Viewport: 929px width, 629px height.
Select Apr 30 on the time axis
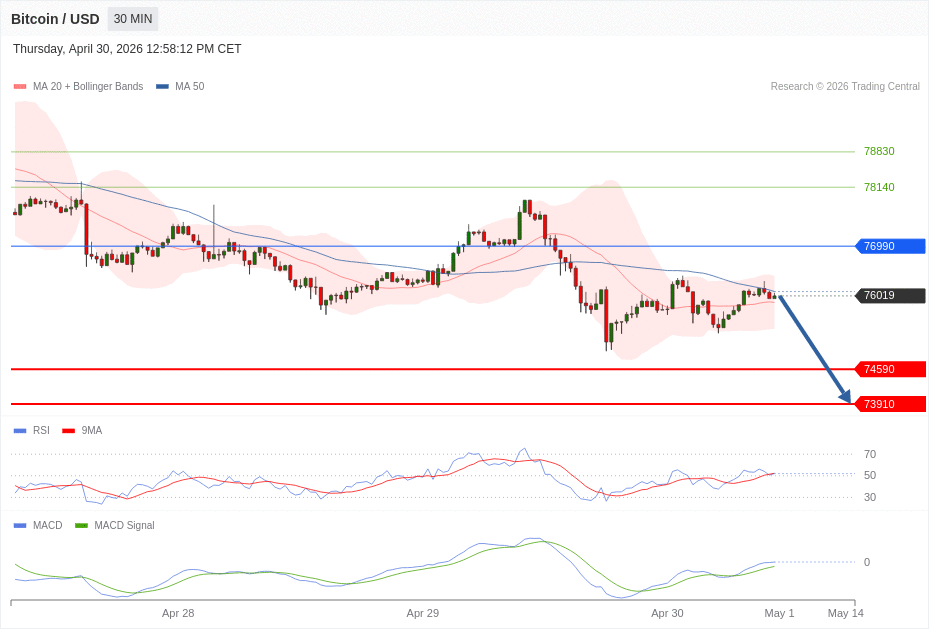667,613
